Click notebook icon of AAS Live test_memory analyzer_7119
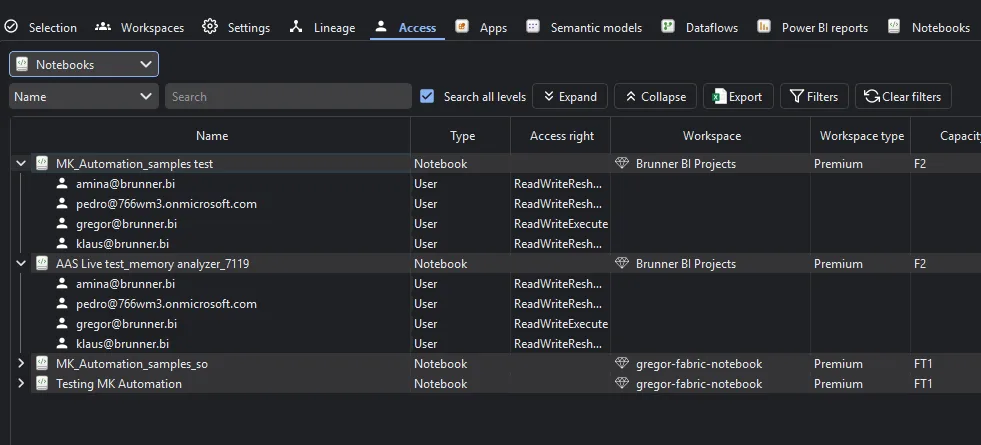Screen dimensions: 981x445 click(x=42, y=263)
